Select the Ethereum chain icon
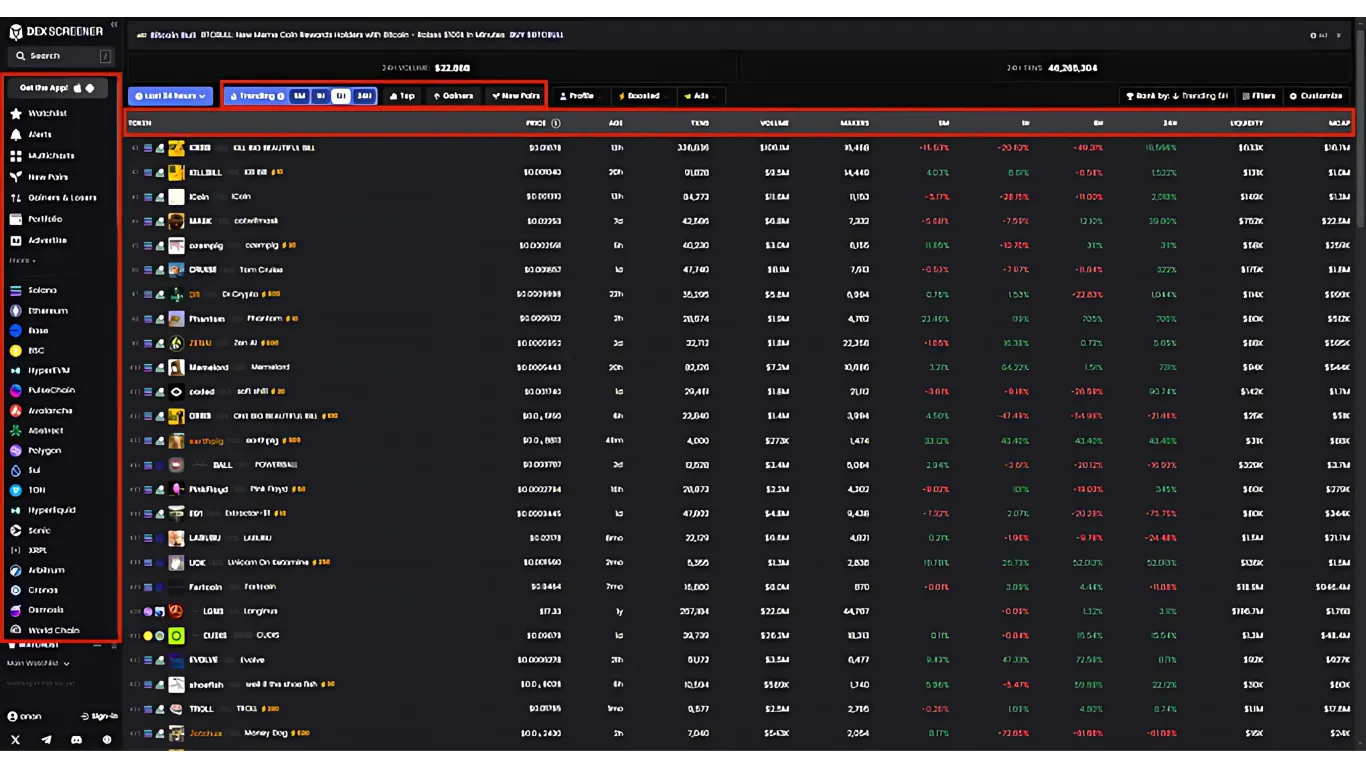The image size is (1366, 768). point(16,311)
